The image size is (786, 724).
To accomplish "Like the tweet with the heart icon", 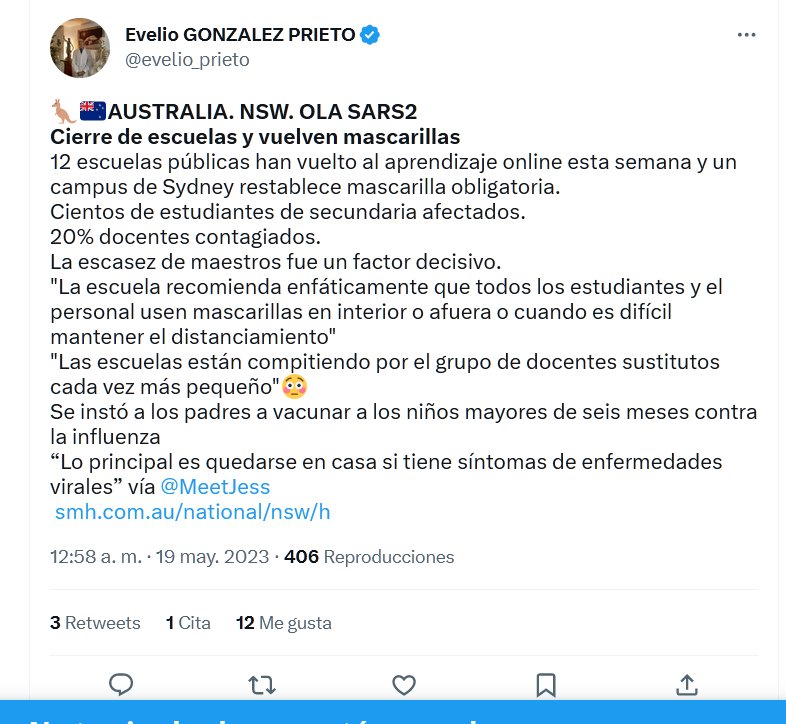I will (404, 685).
